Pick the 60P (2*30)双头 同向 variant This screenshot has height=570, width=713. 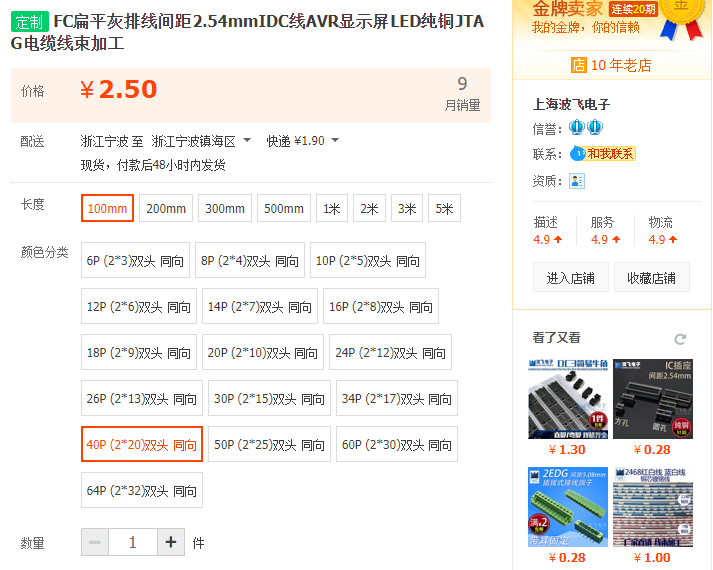397,444
